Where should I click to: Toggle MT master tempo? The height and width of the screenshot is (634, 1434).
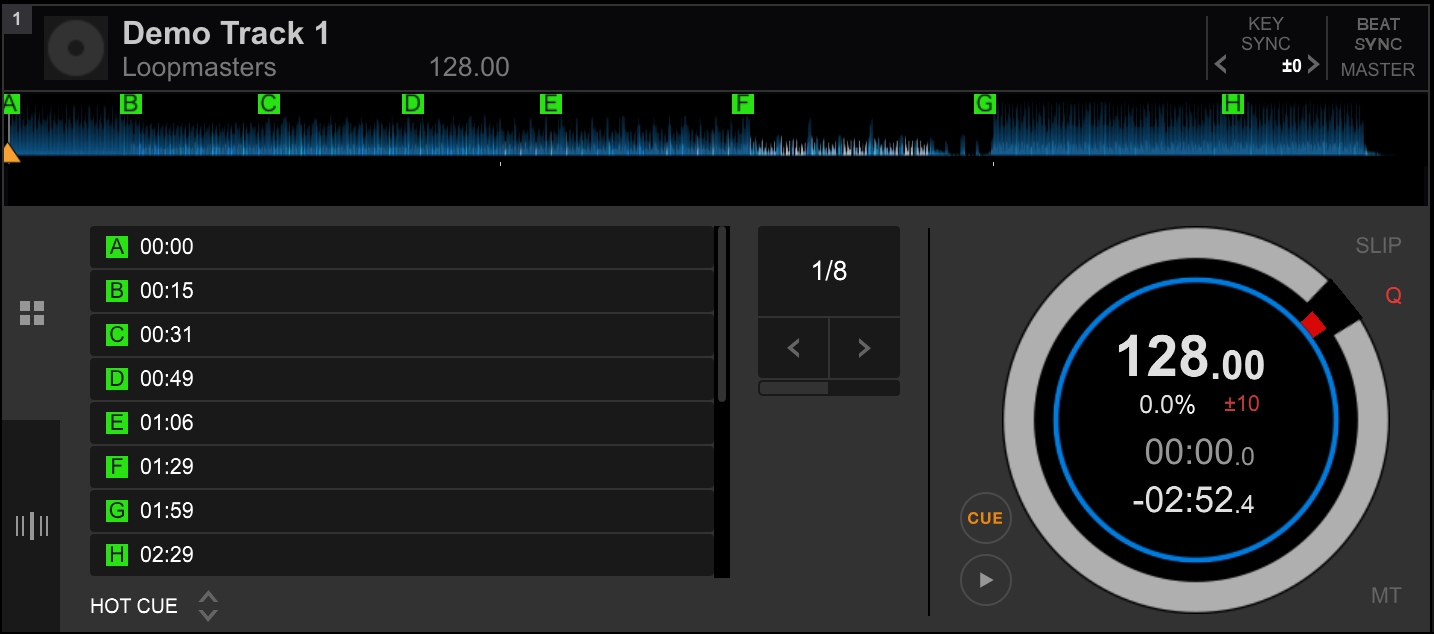pyautogui.click(x=1385, y=596)
